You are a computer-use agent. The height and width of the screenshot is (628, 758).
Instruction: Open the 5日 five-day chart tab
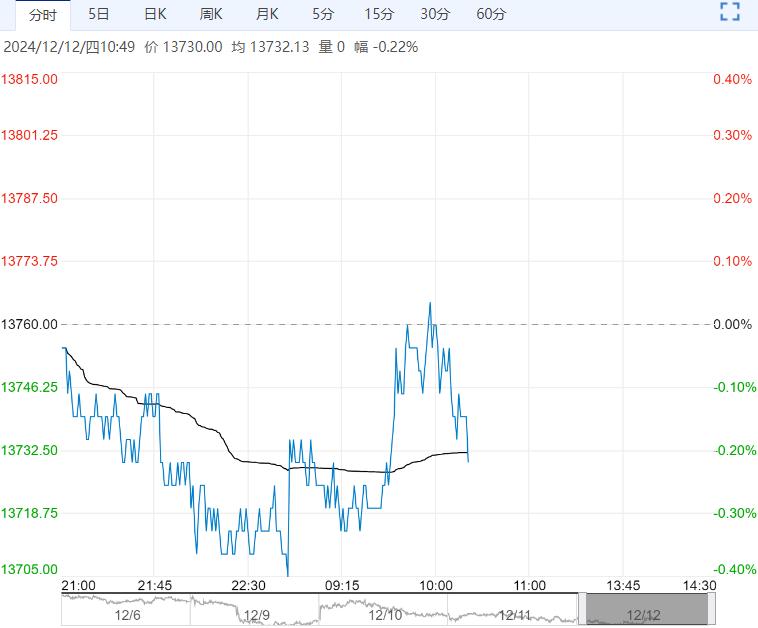[x=99, y=14]
